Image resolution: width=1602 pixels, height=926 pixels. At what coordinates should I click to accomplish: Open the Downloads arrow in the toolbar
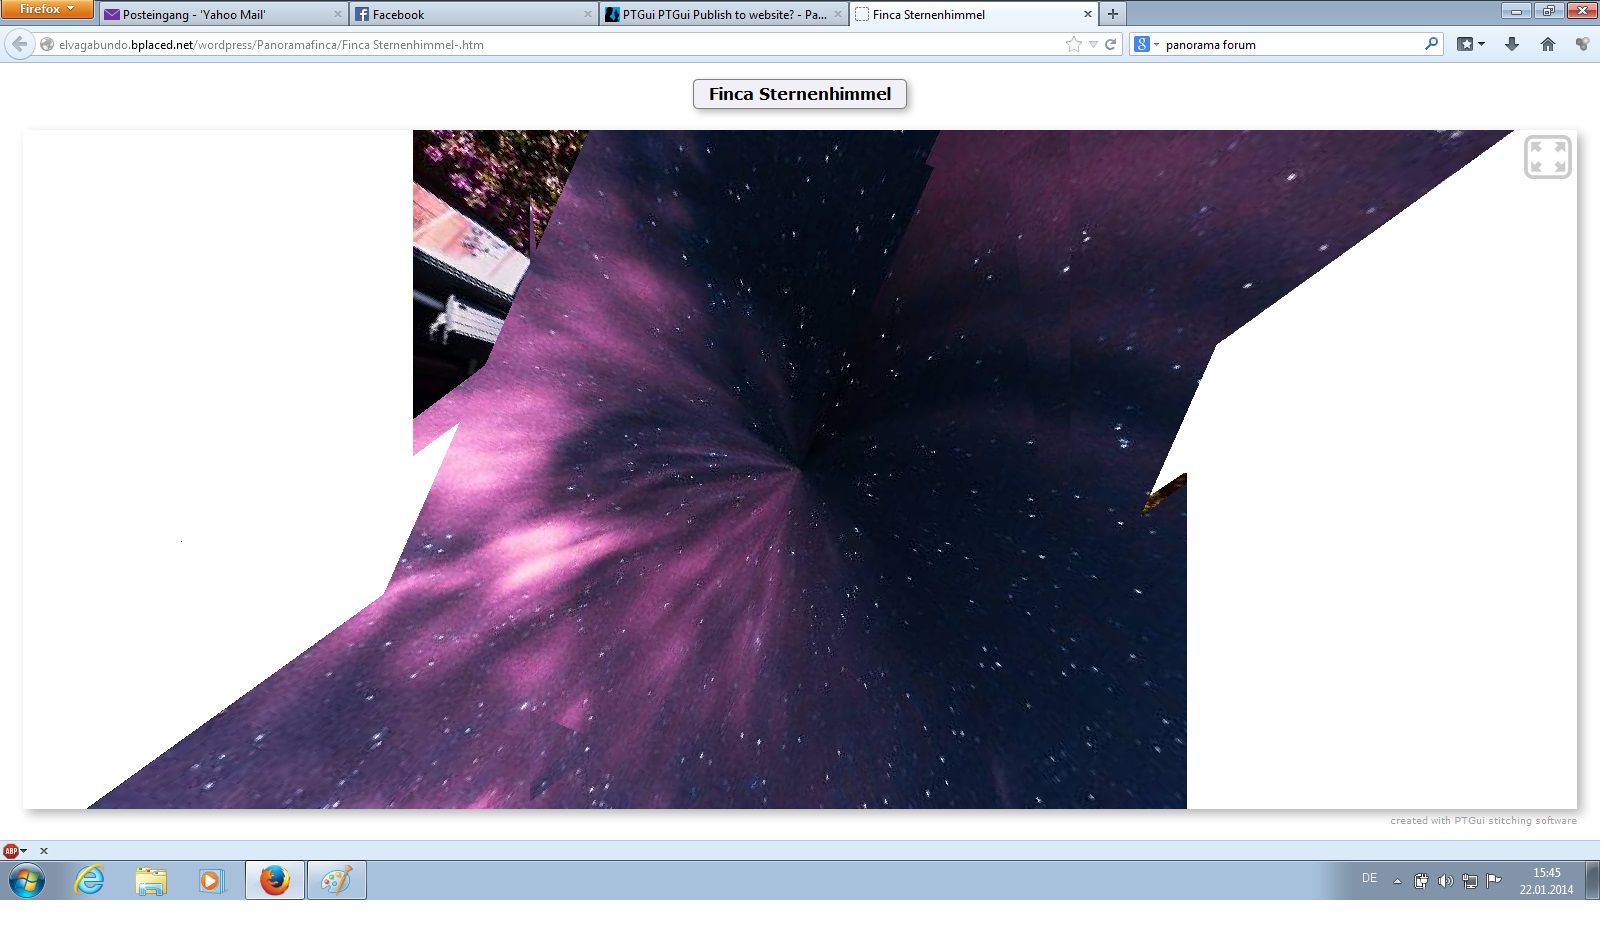click(1512, 44)
